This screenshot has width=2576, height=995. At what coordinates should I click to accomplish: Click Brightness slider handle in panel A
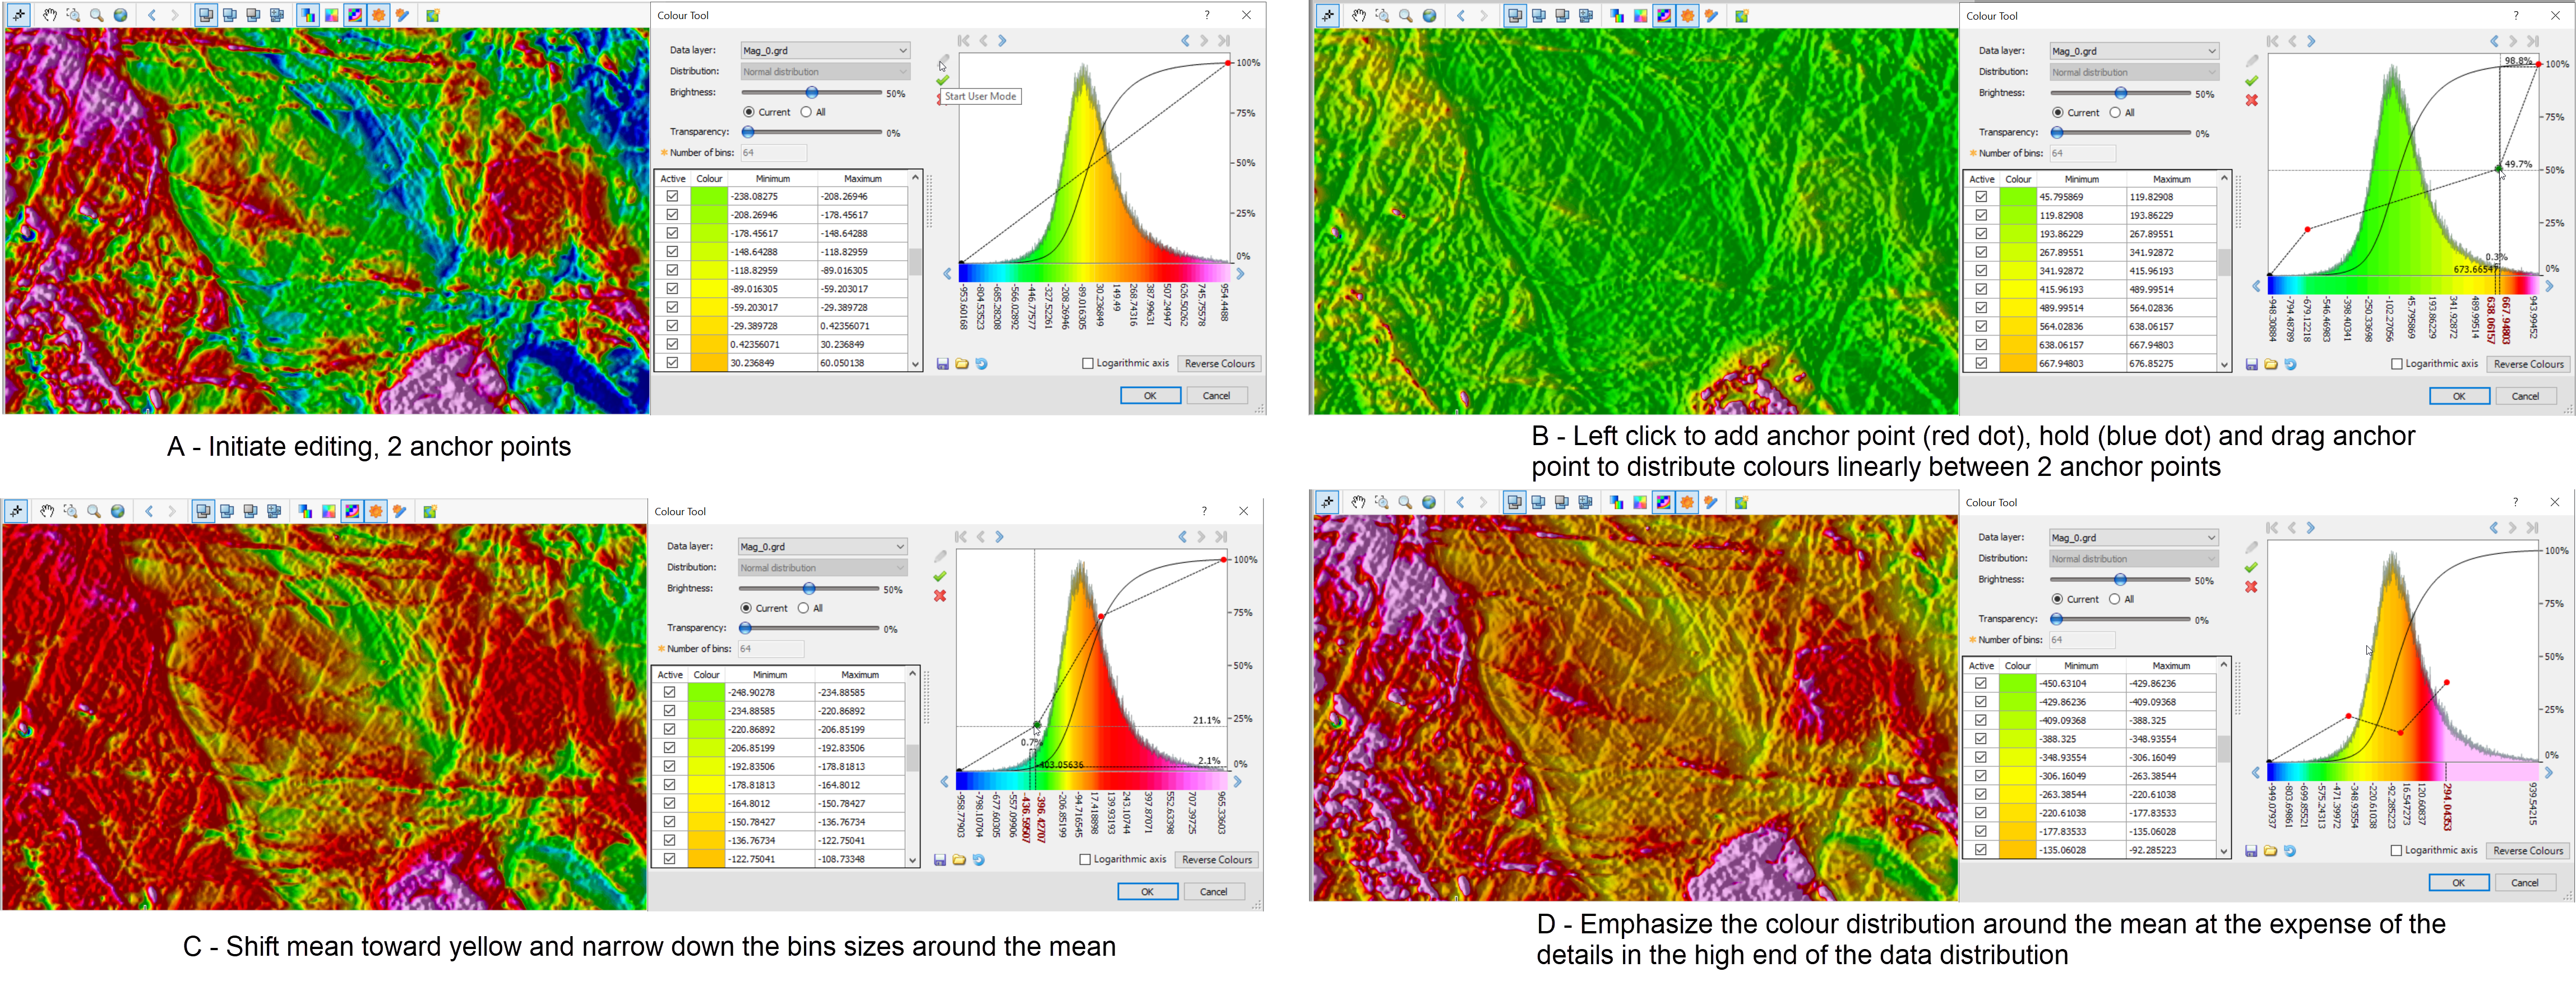(x=812, y=93)
